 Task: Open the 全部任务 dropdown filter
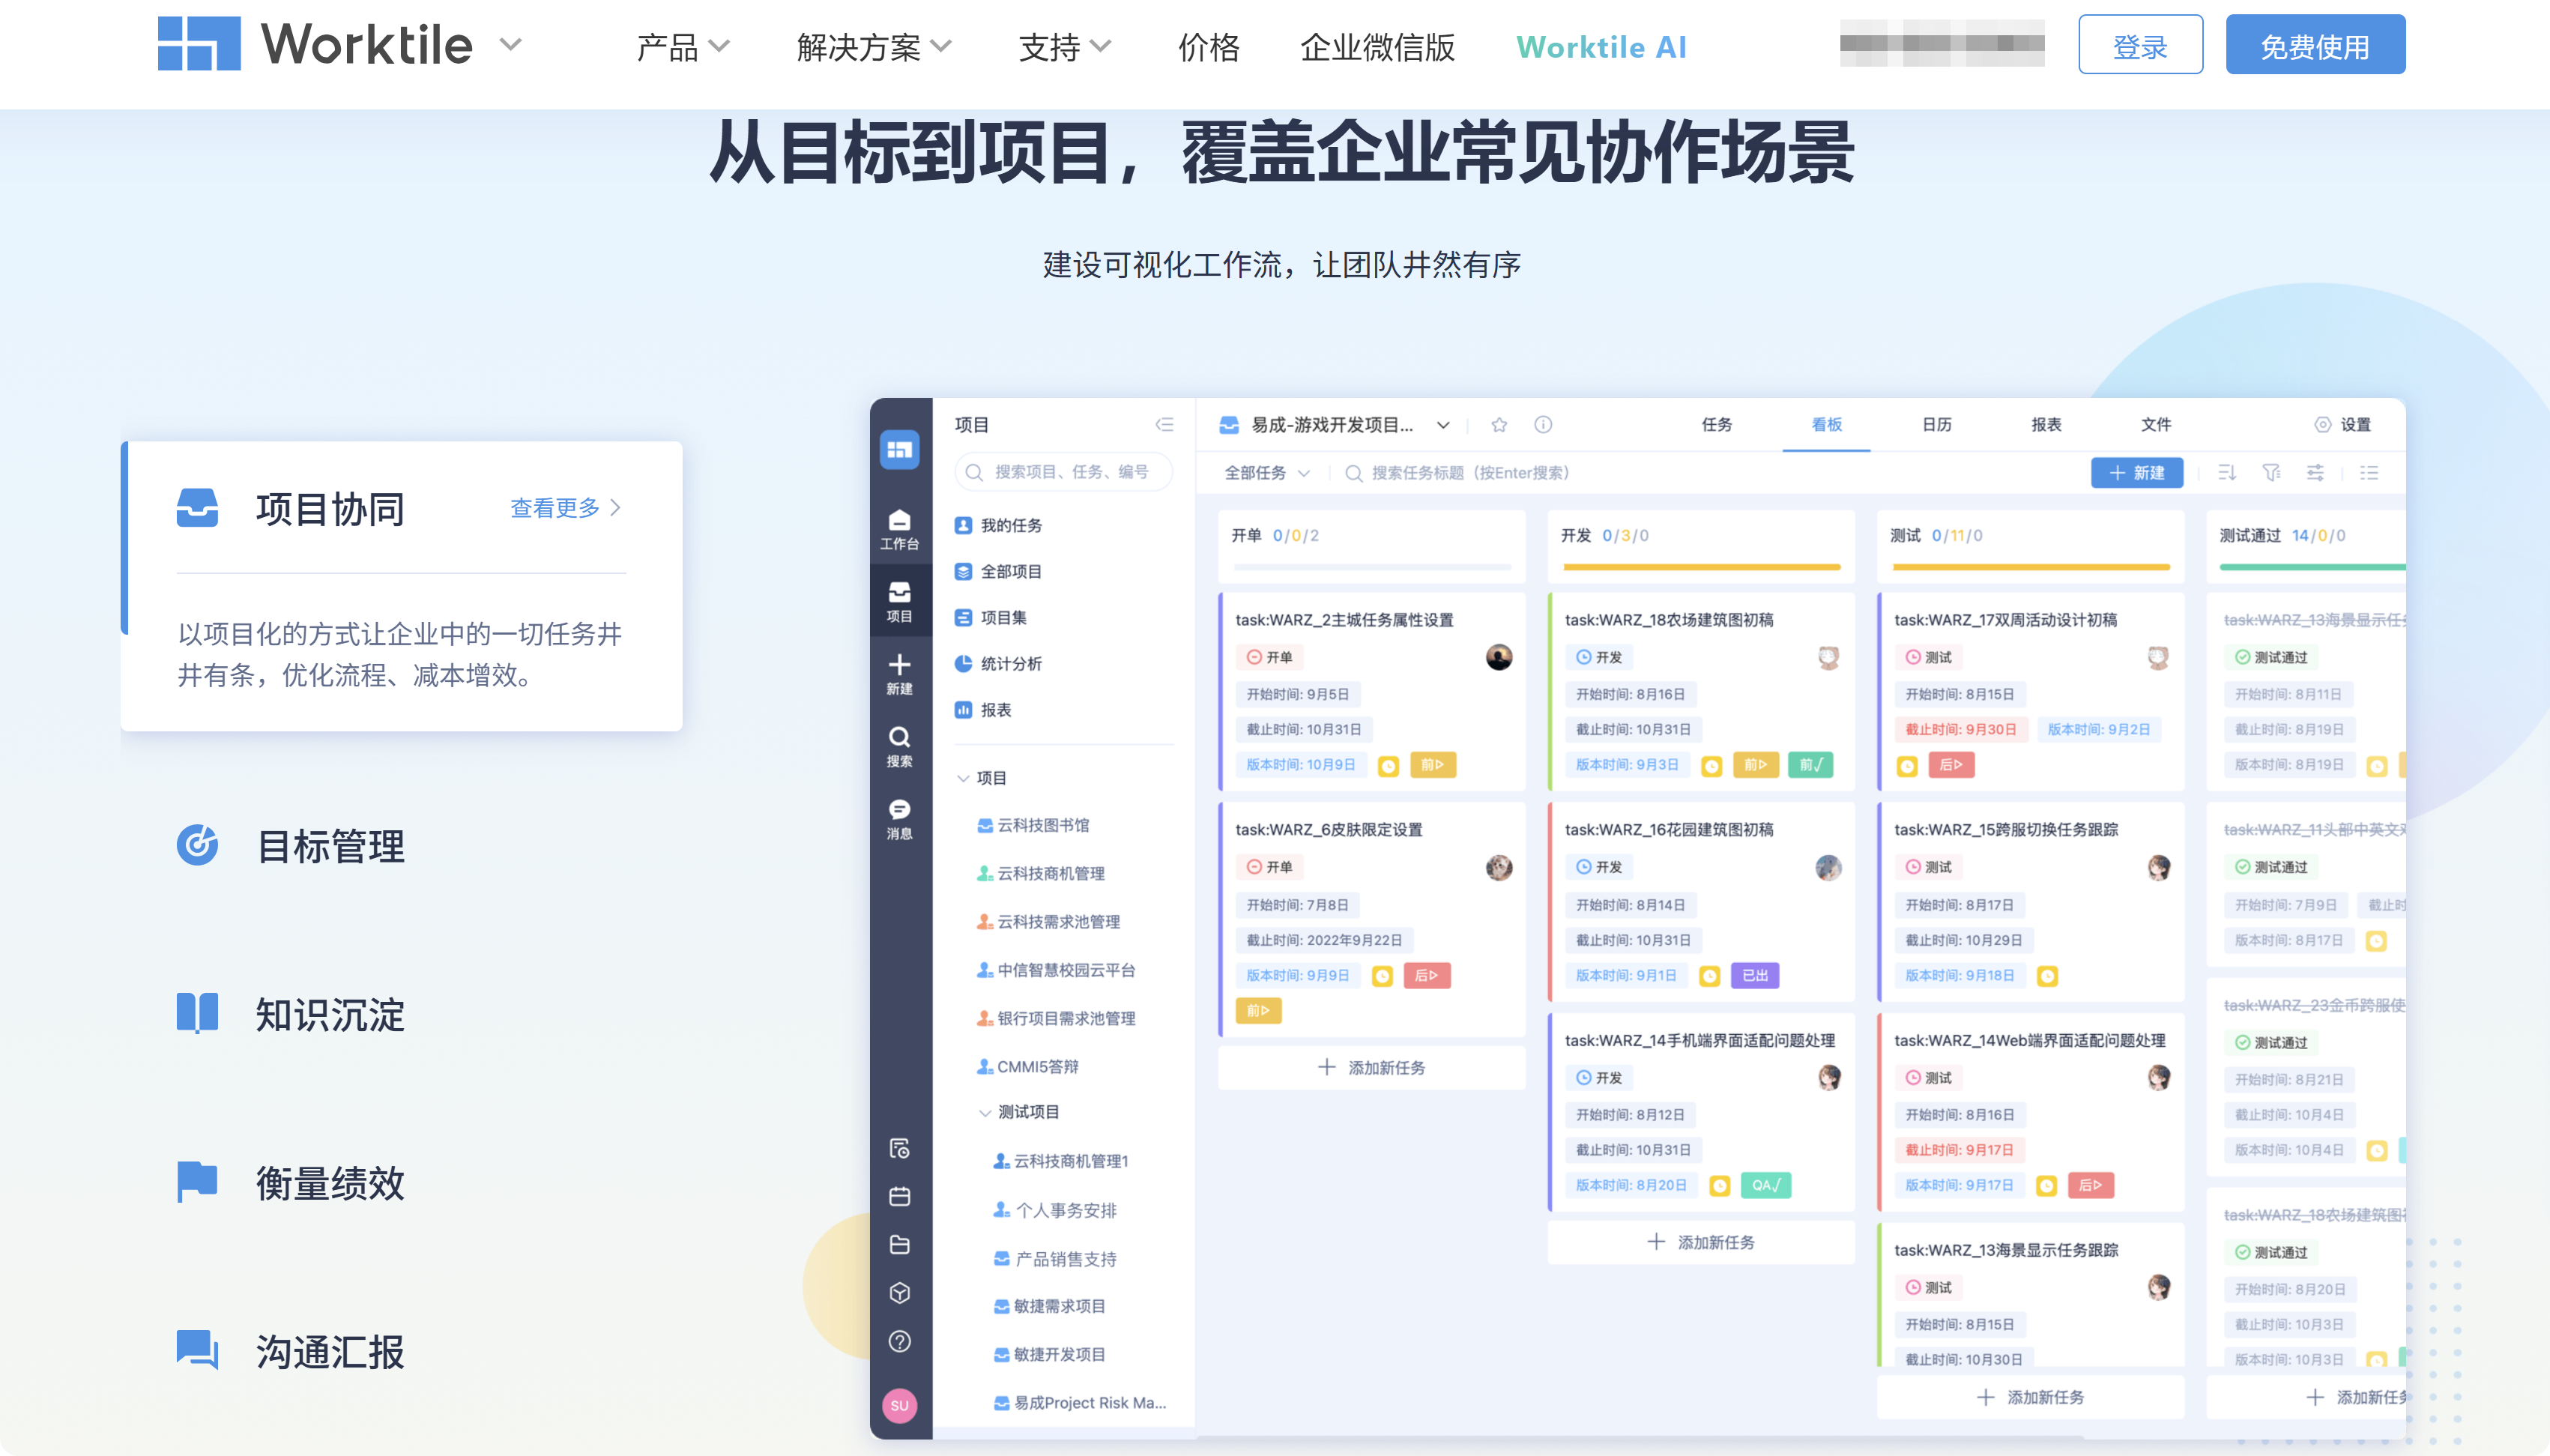(1265, 472)
